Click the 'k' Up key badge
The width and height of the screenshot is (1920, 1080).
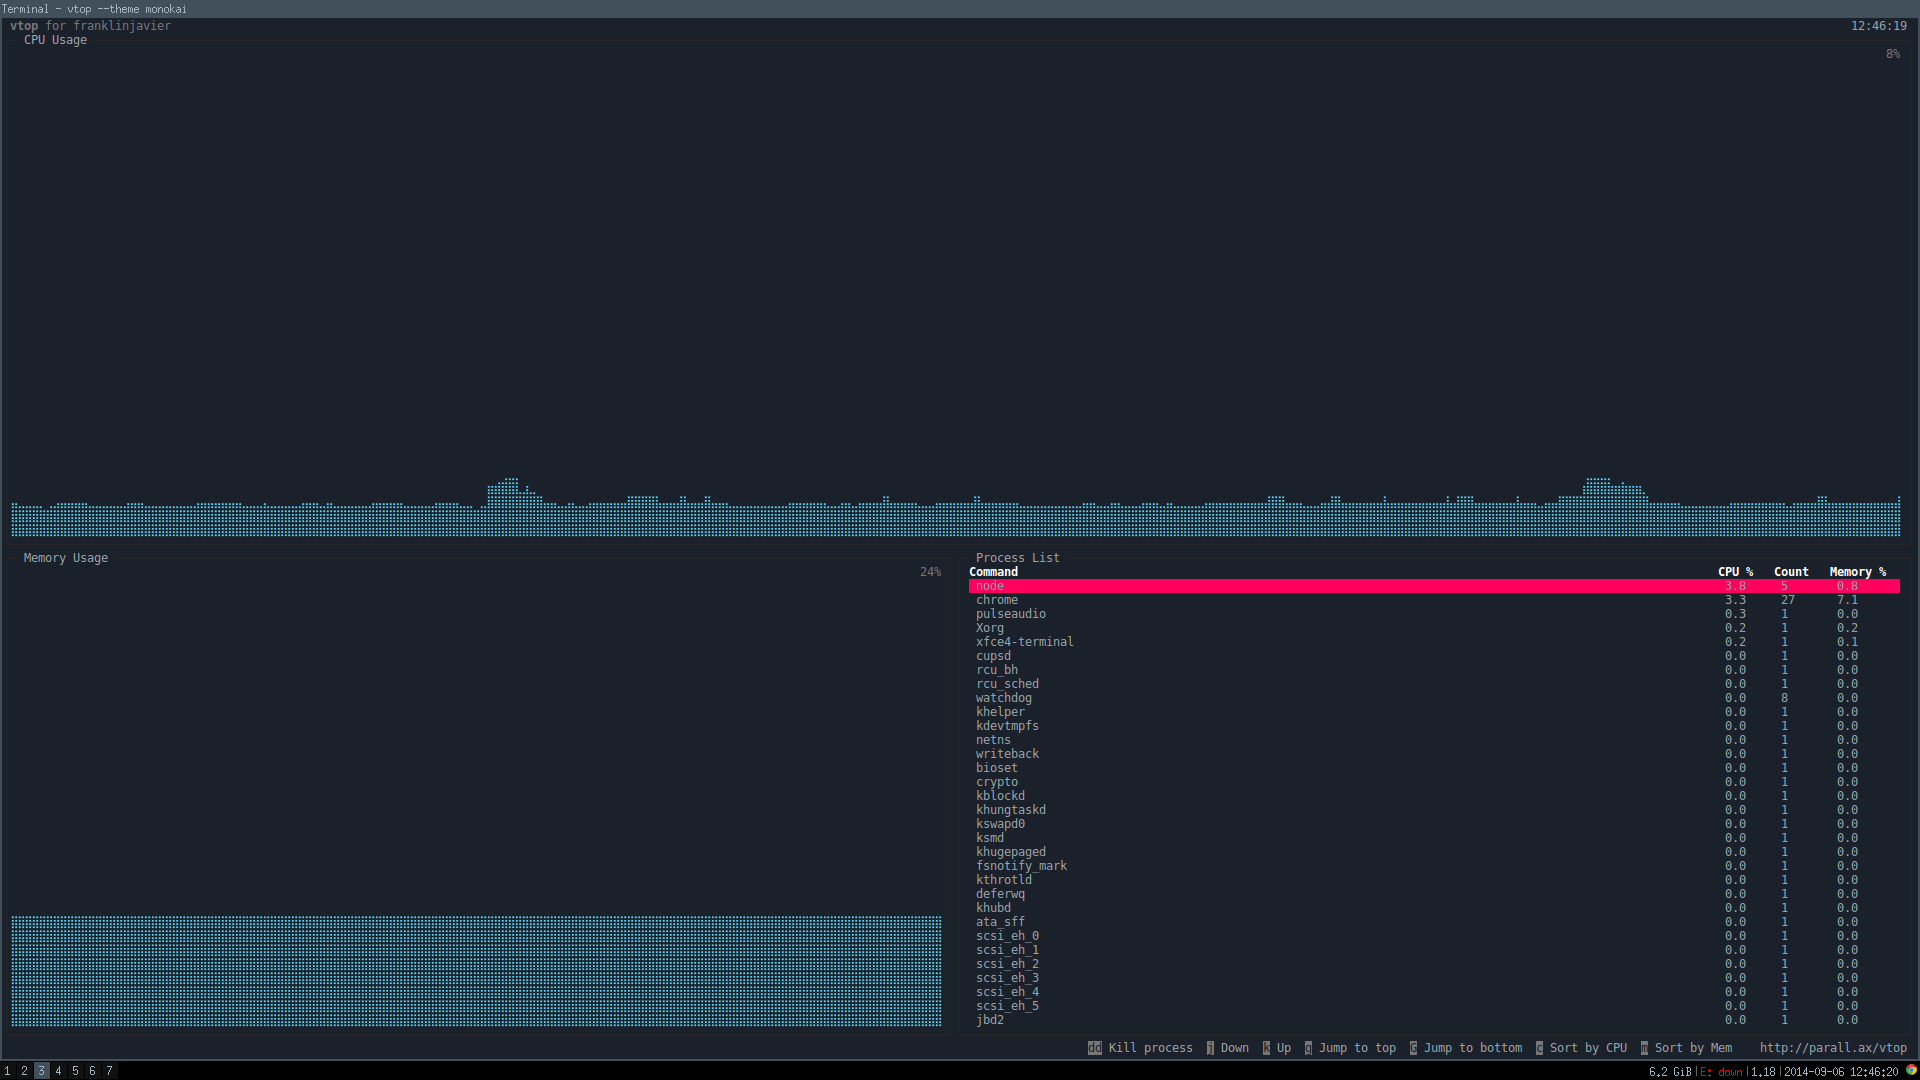click(x=1266, y=1048)
